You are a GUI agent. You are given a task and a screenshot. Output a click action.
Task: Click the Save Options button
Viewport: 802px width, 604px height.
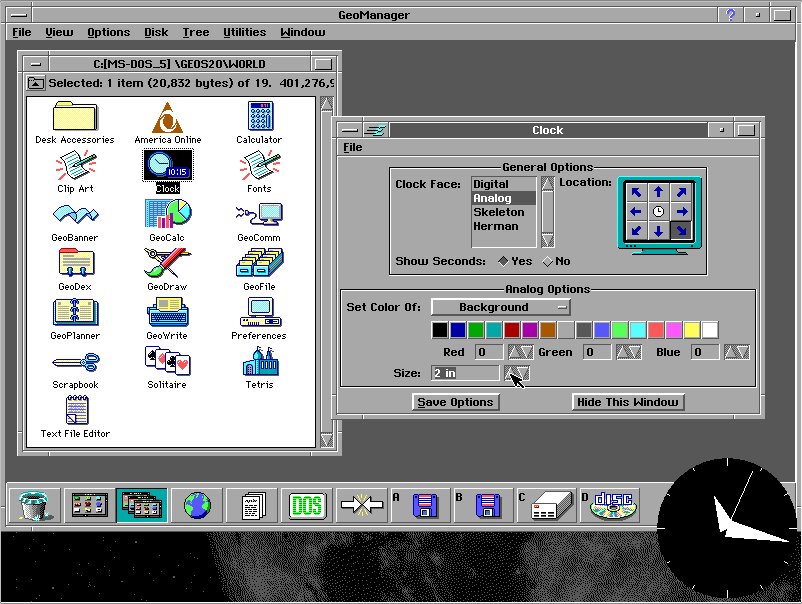(455, 402)
